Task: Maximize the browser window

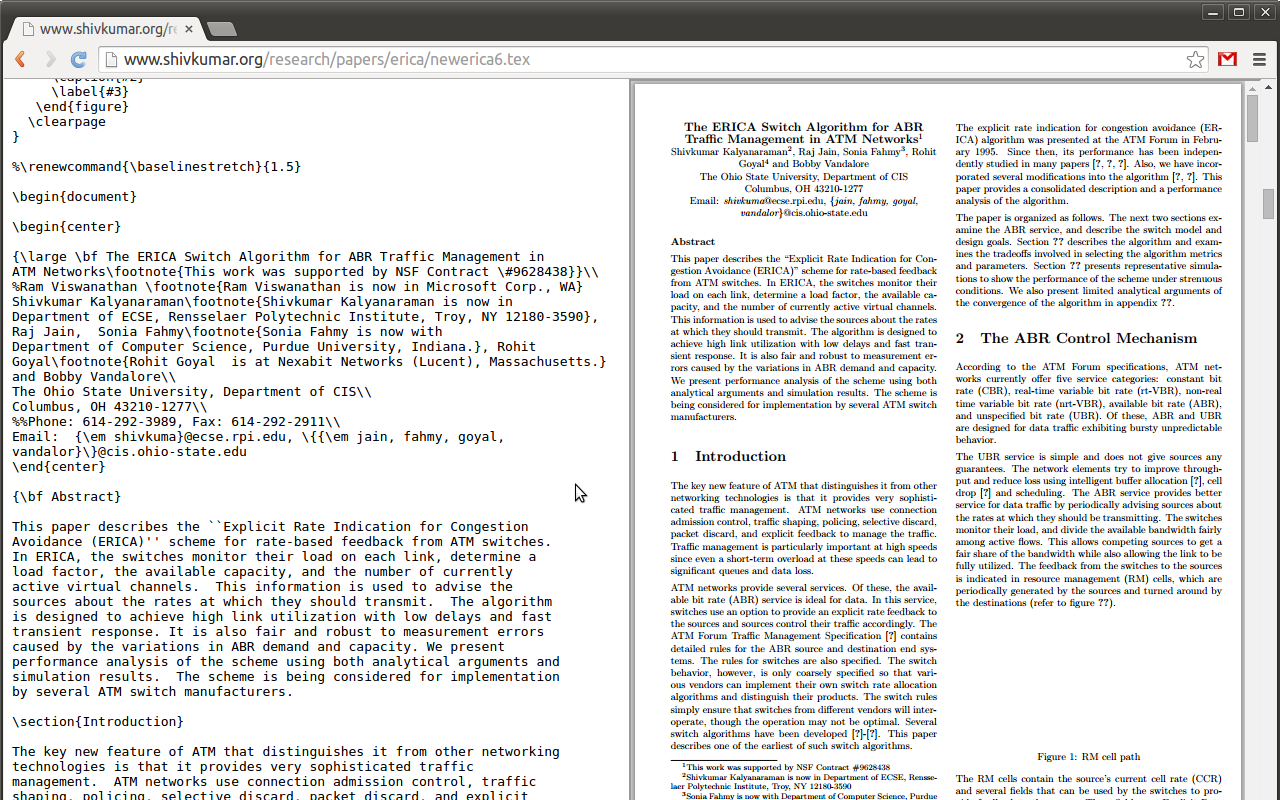Action: (1238, 12)
